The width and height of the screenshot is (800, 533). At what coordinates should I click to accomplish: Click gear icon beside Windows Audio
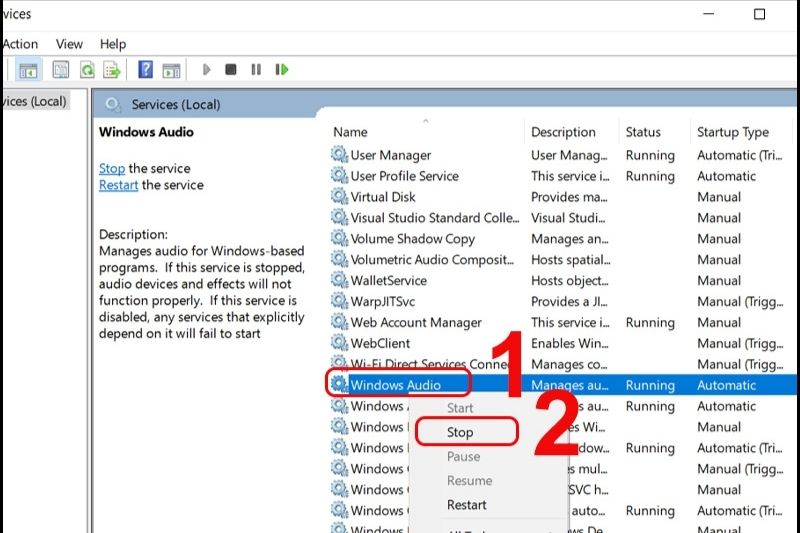tap(339, 384)
